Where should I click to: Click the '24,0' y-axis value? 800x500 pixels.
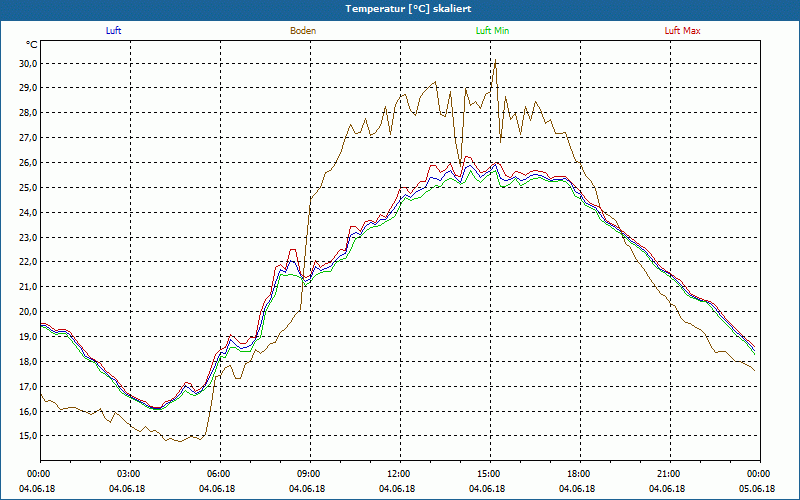click(x=28, y=212)
